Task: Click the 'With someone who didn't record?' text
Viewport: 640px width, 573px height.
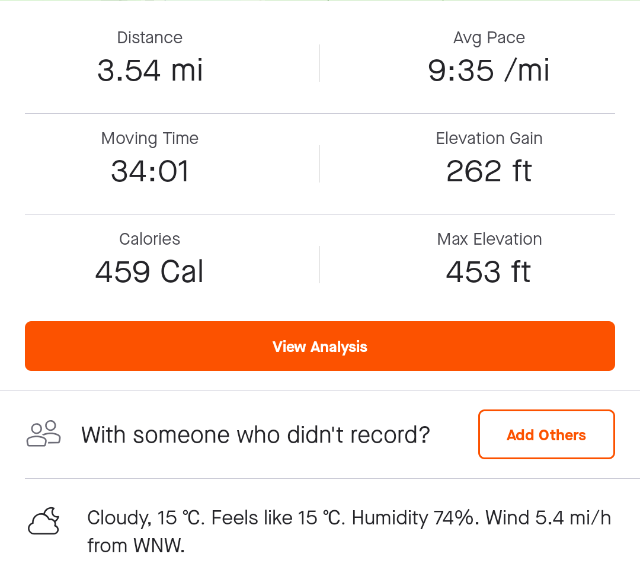Action: click(256, 435)
